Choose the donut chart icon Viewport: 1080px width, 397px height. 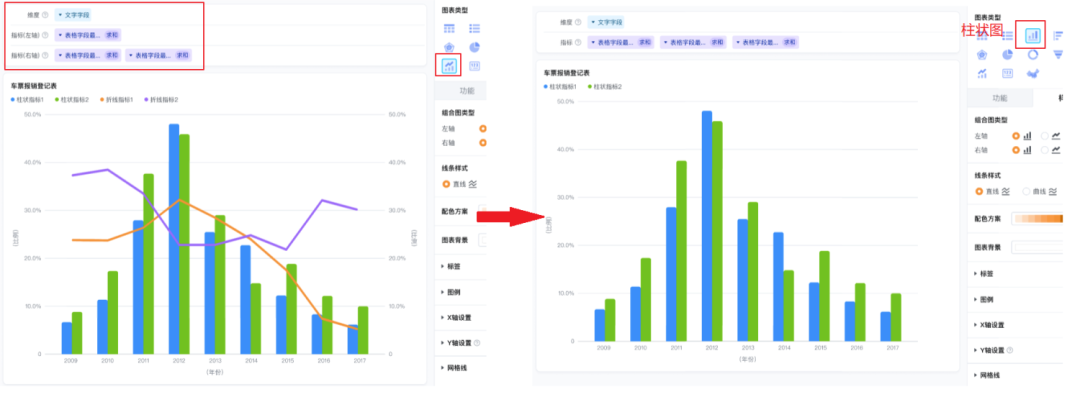pyautogui.click(x=1032, y=54)
